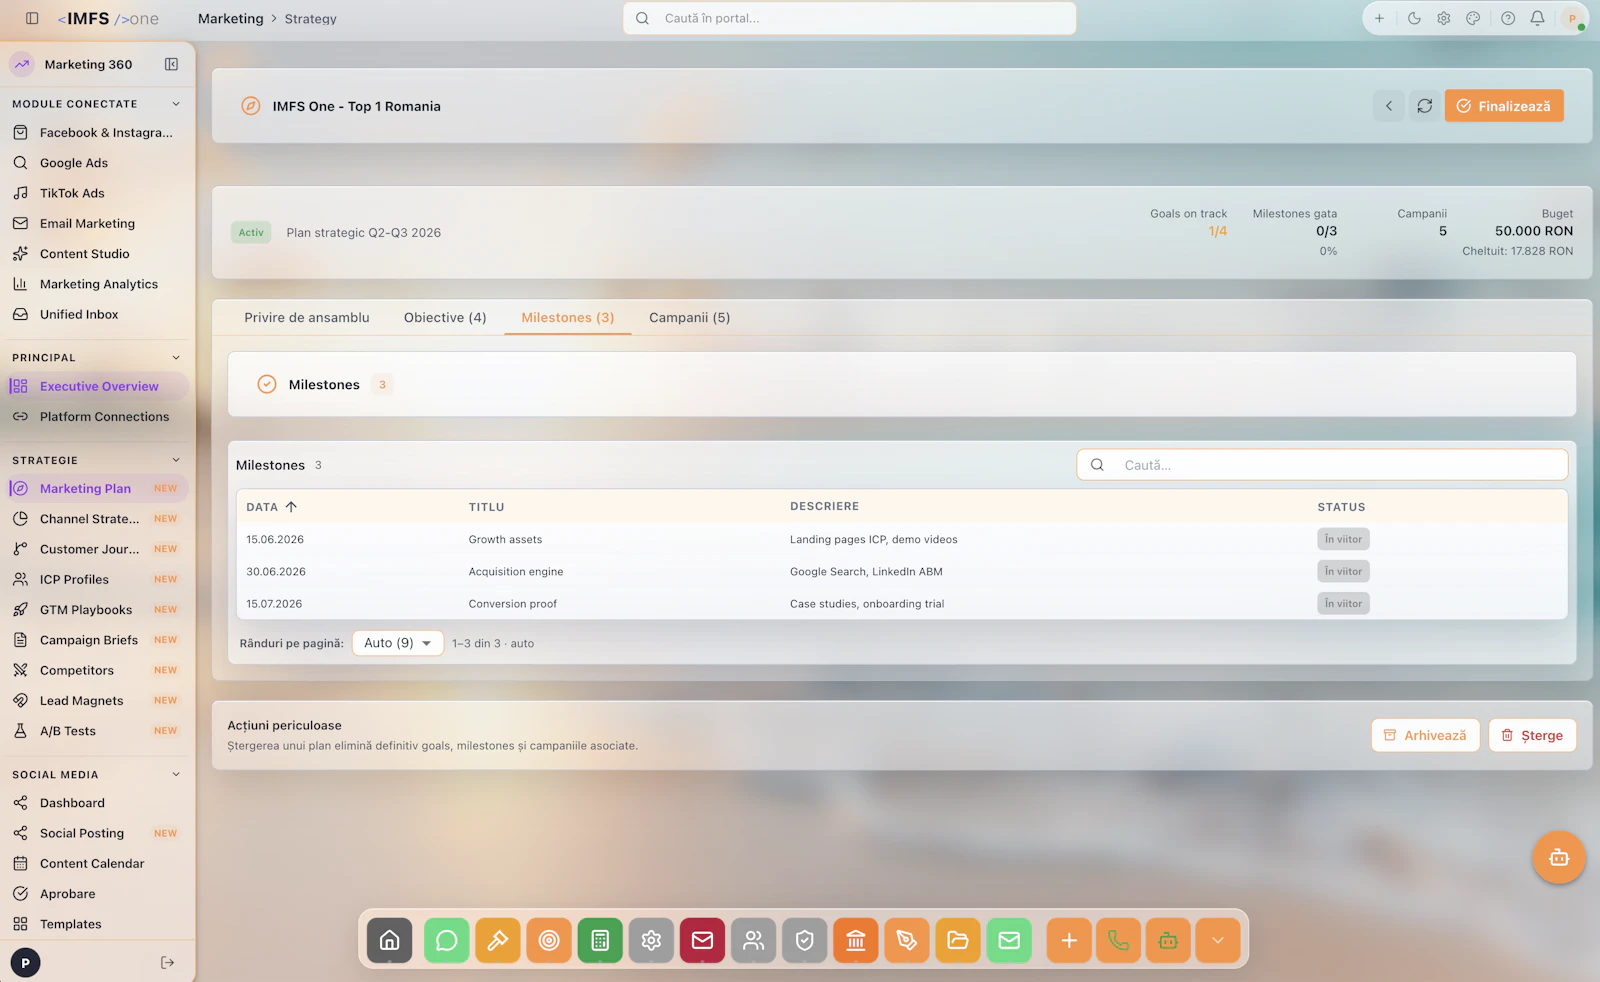This screenshot has width=1600, height=982.
Task: Open the pen nib icon in the dock
Action: (x=907, y=940)
